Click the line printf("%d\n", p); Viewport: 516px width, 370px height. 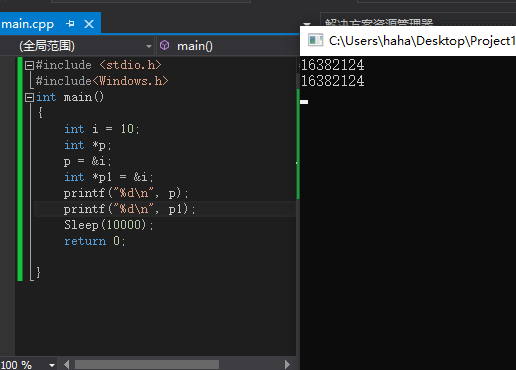(126, 193)
